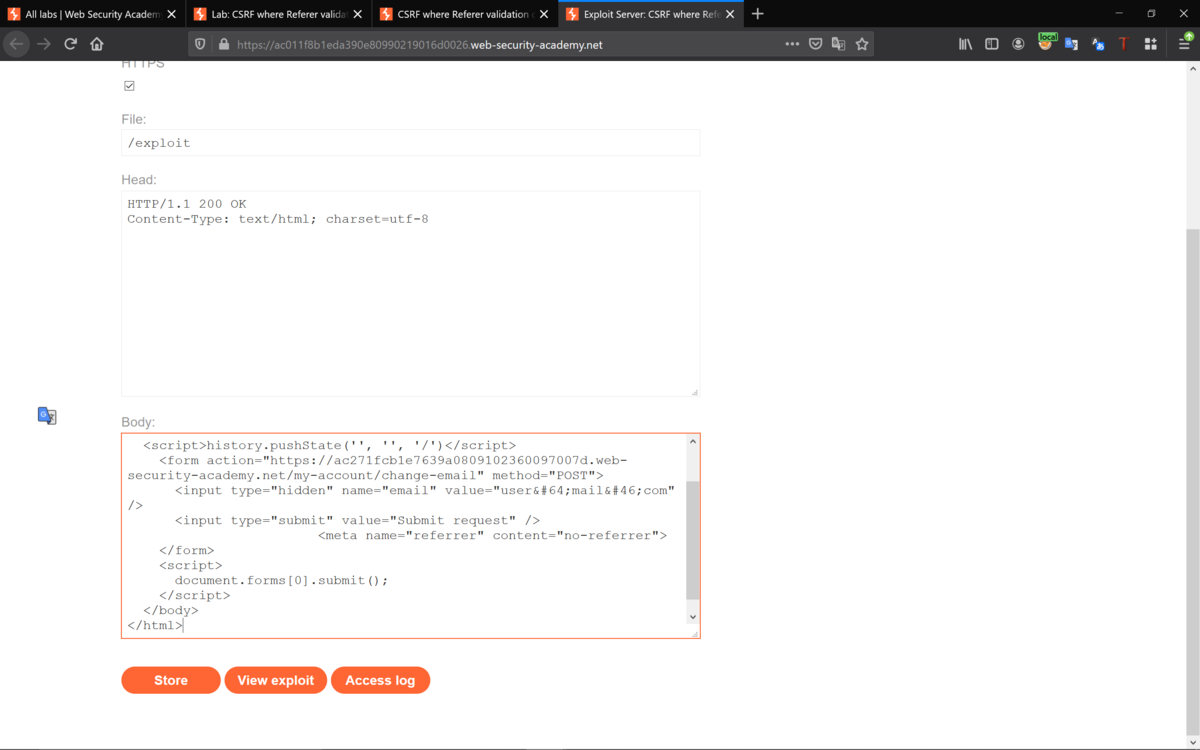The image size is (1200, 750).
Task: Open Firefox hamburger menu
Action: [1185, 42]
